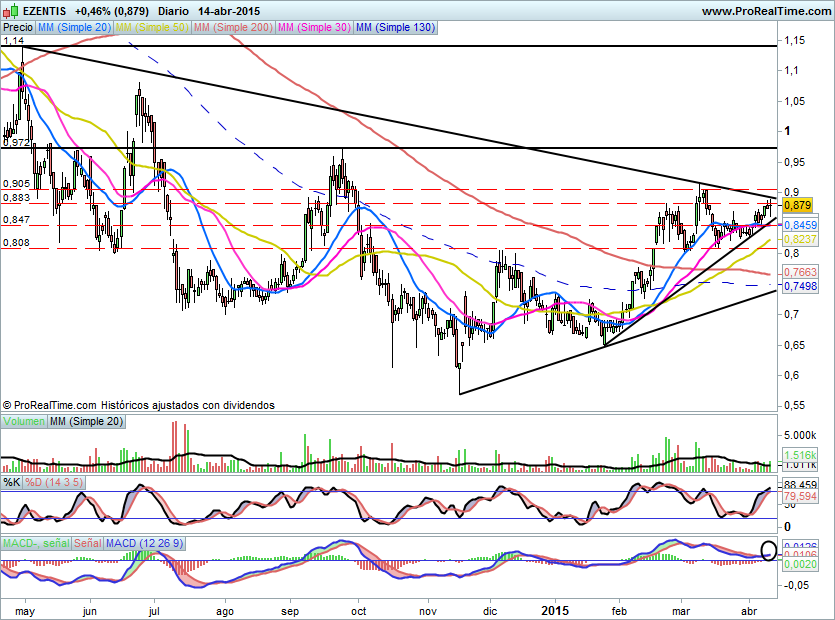Toggle the MM (Simple 200) legend label
The height and width of the screenshot is (620, 835).
tap(231, 28)
